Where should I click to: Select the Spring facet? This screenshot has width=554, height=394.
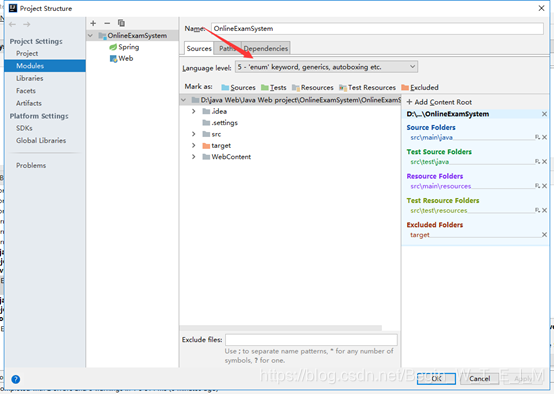tap(124, 47)
